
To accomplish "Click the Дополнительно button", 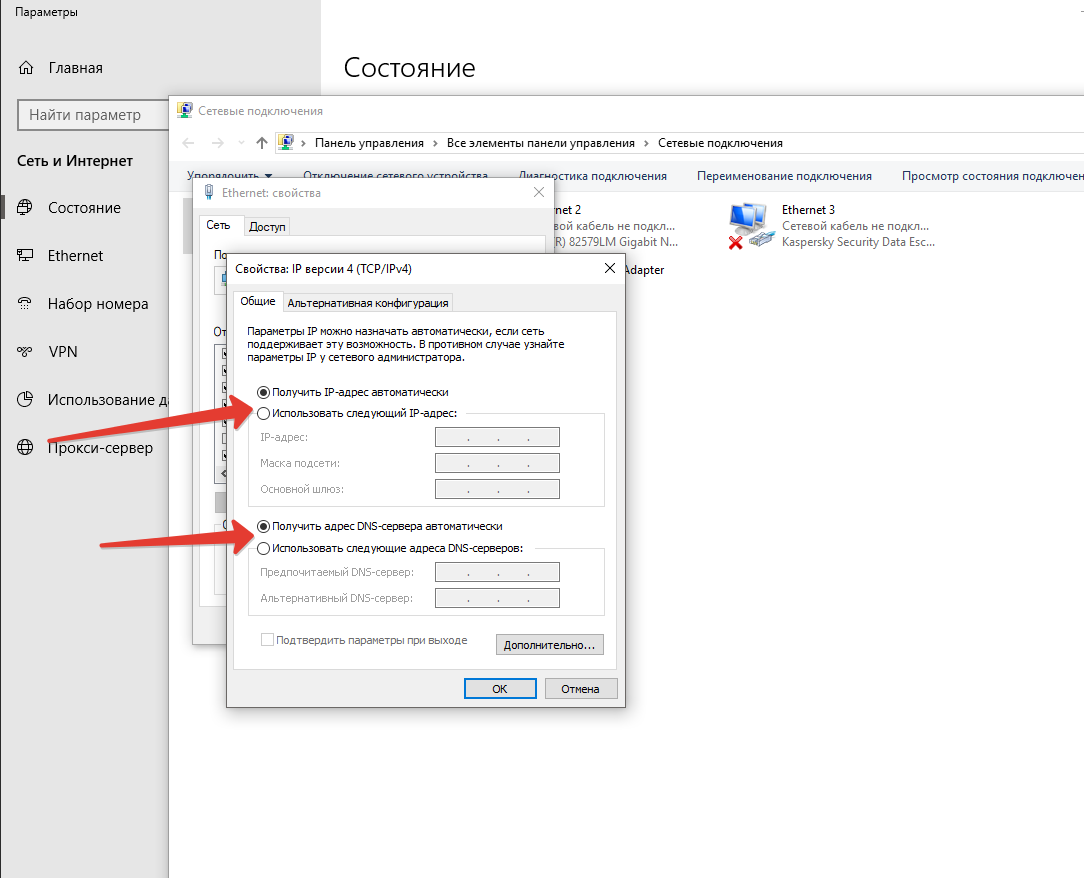I will 550,644.
